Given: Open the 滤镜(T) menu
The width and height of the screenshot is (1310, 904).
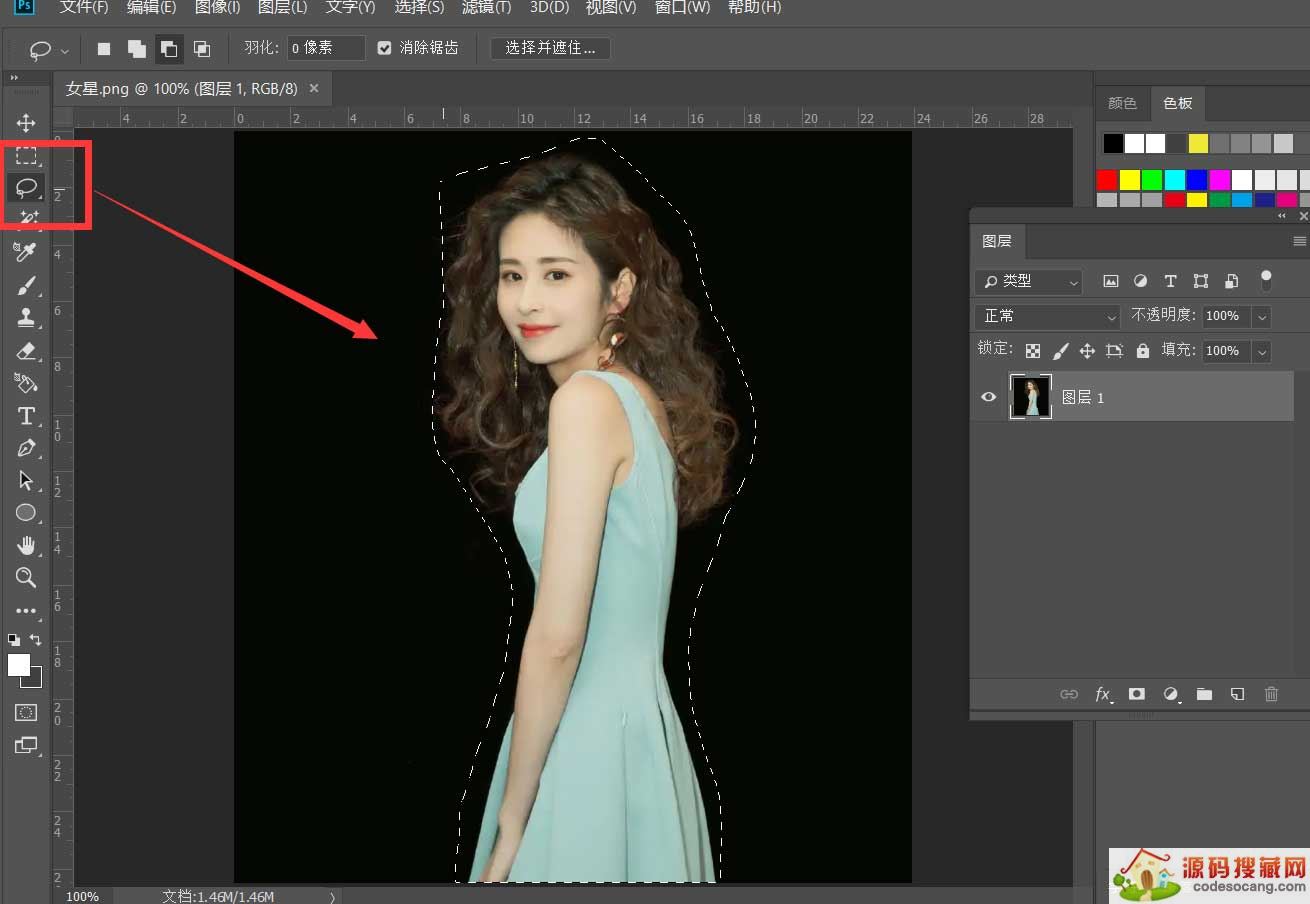Looking at the screenshot, I should 486,7.
